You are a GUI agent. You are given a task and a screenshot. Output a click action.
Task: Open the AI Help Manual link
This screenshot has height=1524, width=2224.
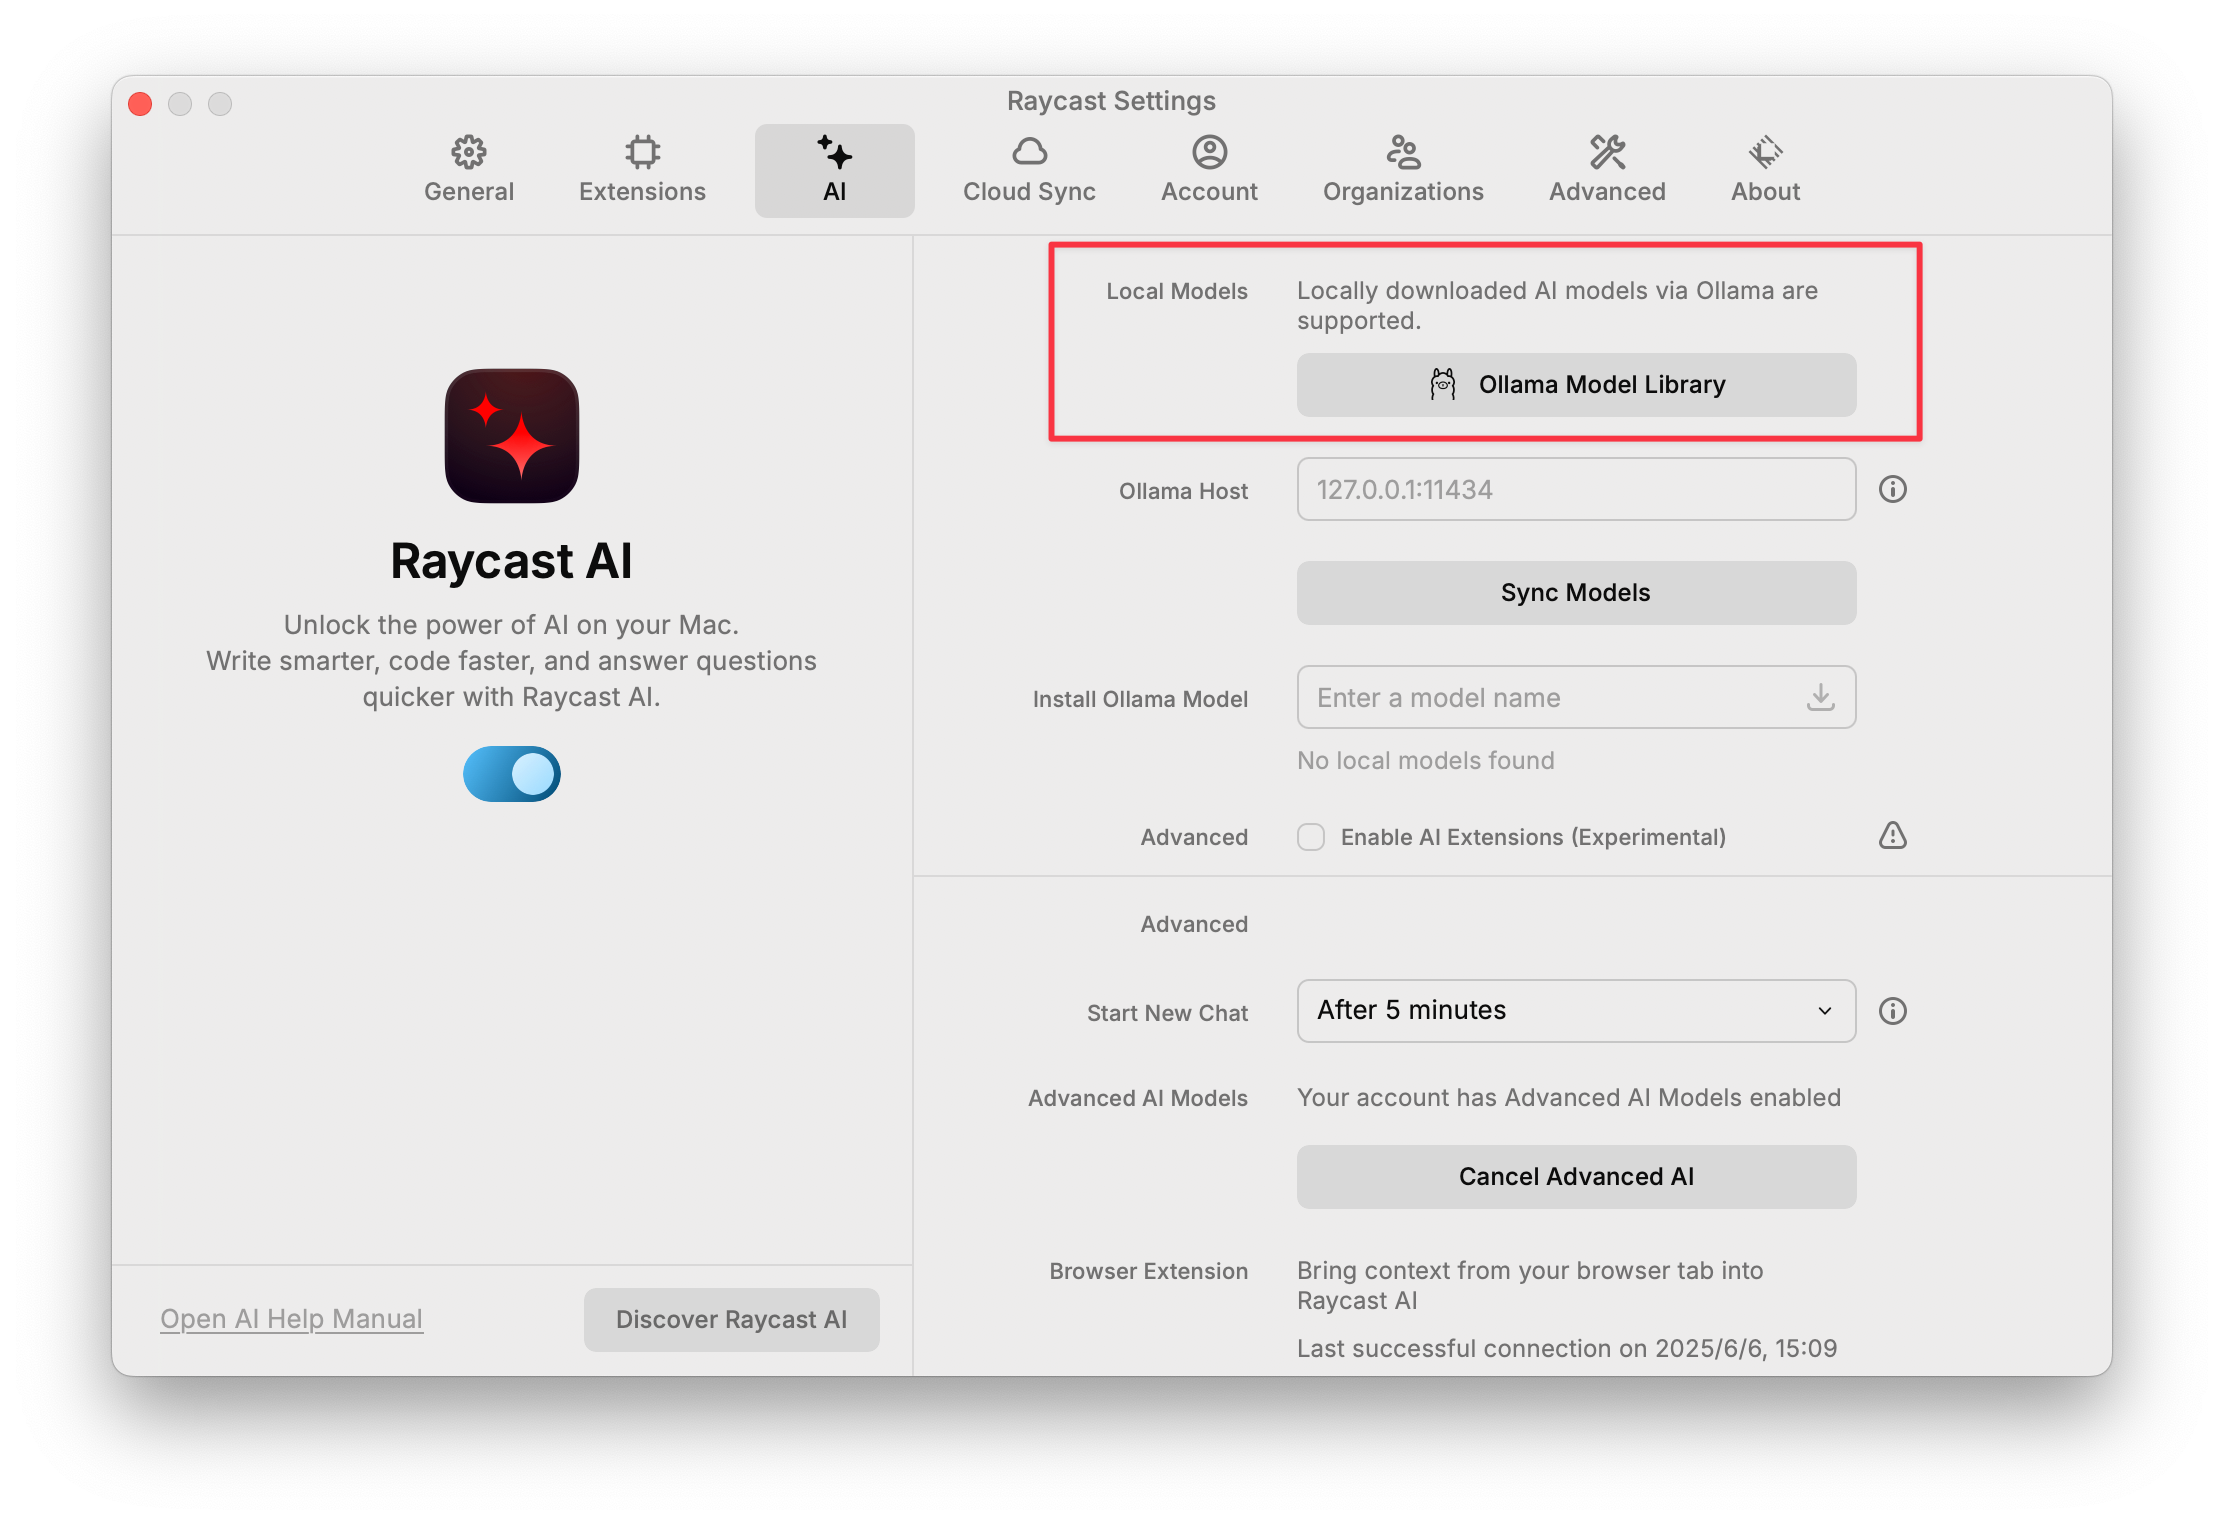[291, 1318]
